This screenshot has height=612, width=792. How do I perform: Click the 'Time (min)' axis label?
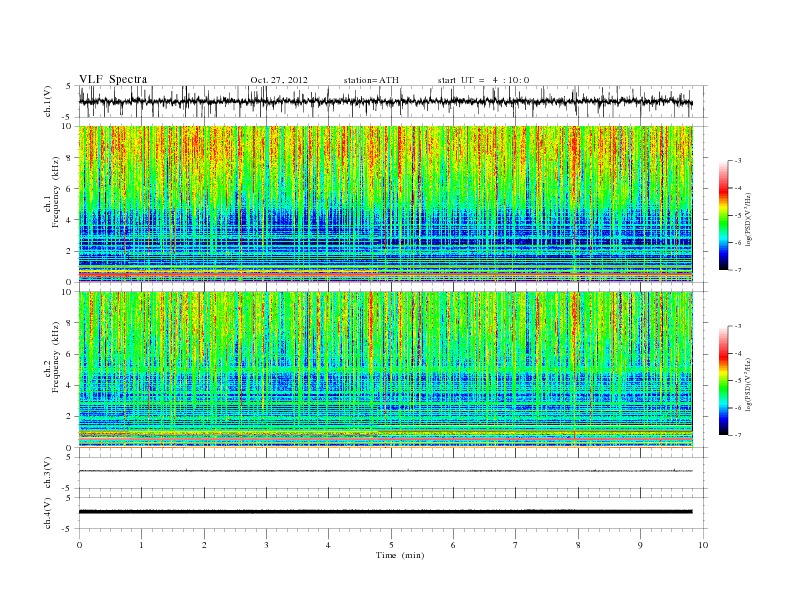tap(400, 555)
